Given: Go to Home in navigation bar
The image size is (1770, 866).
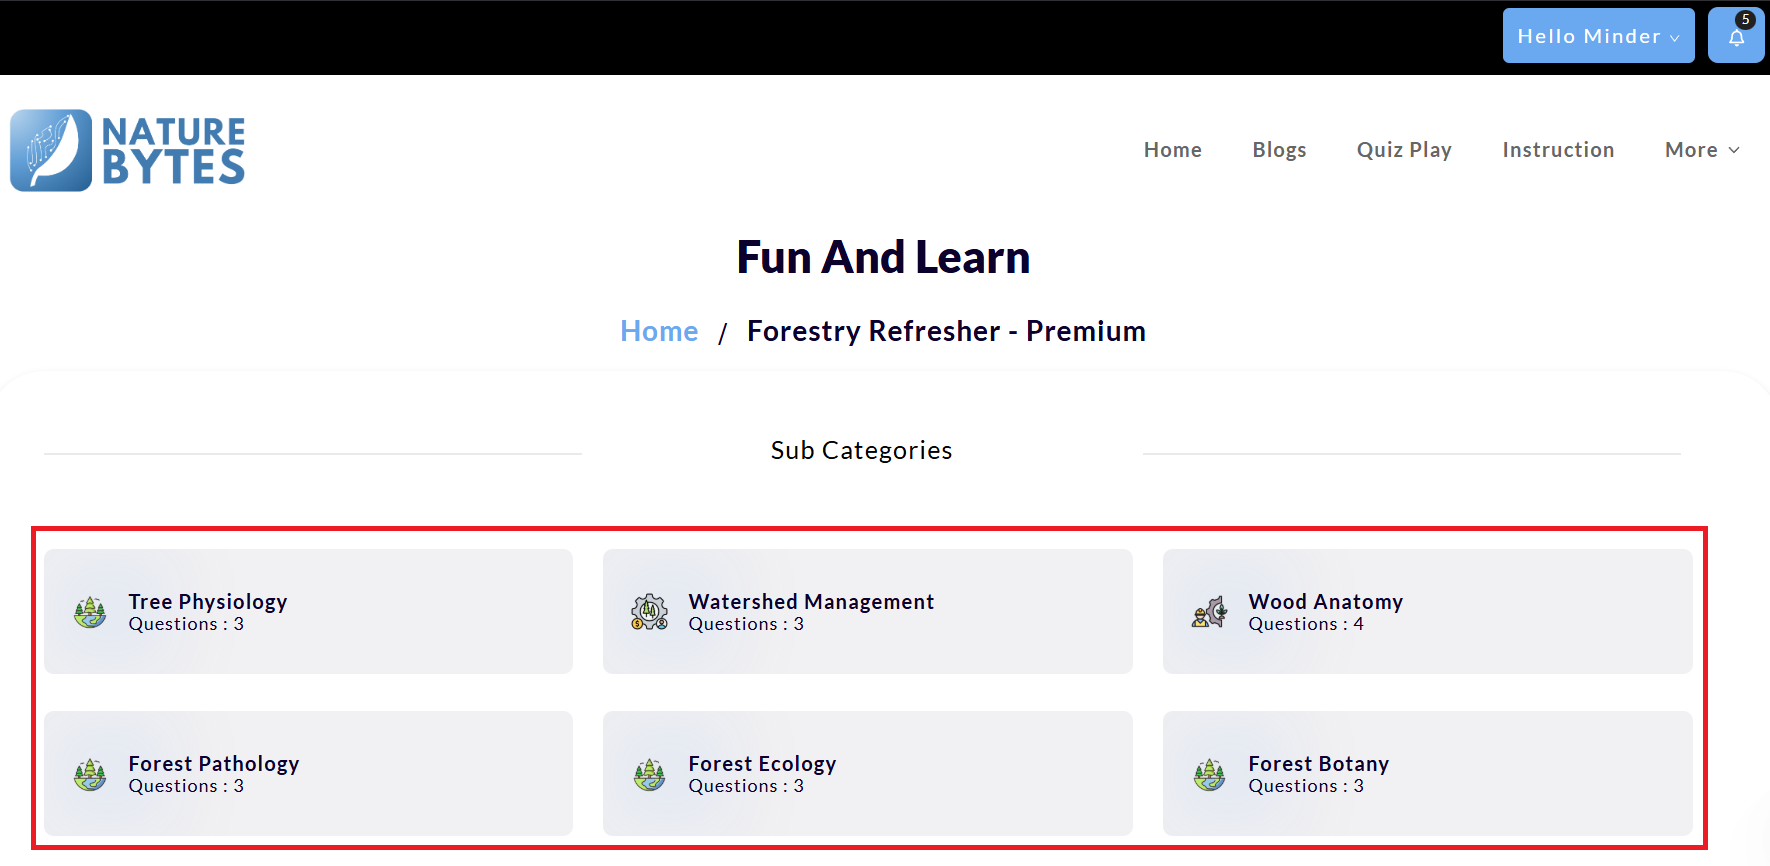Looking at the screenshot, I should 1173,150.
